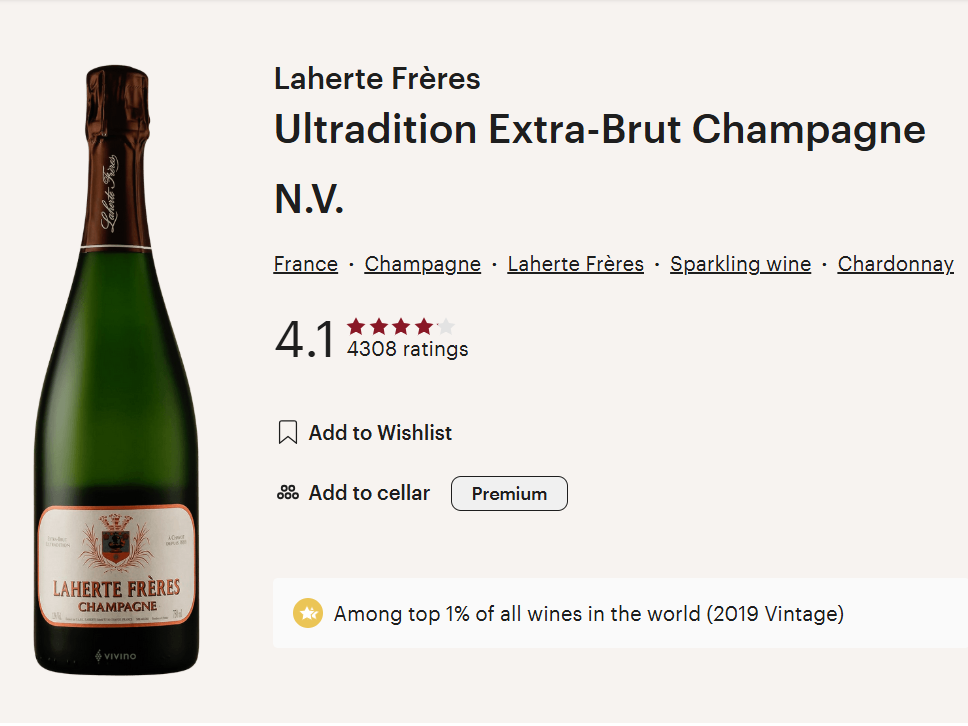Click the fourth red rating star
This screenshot has height=726, width=968.
pos(424,326)
